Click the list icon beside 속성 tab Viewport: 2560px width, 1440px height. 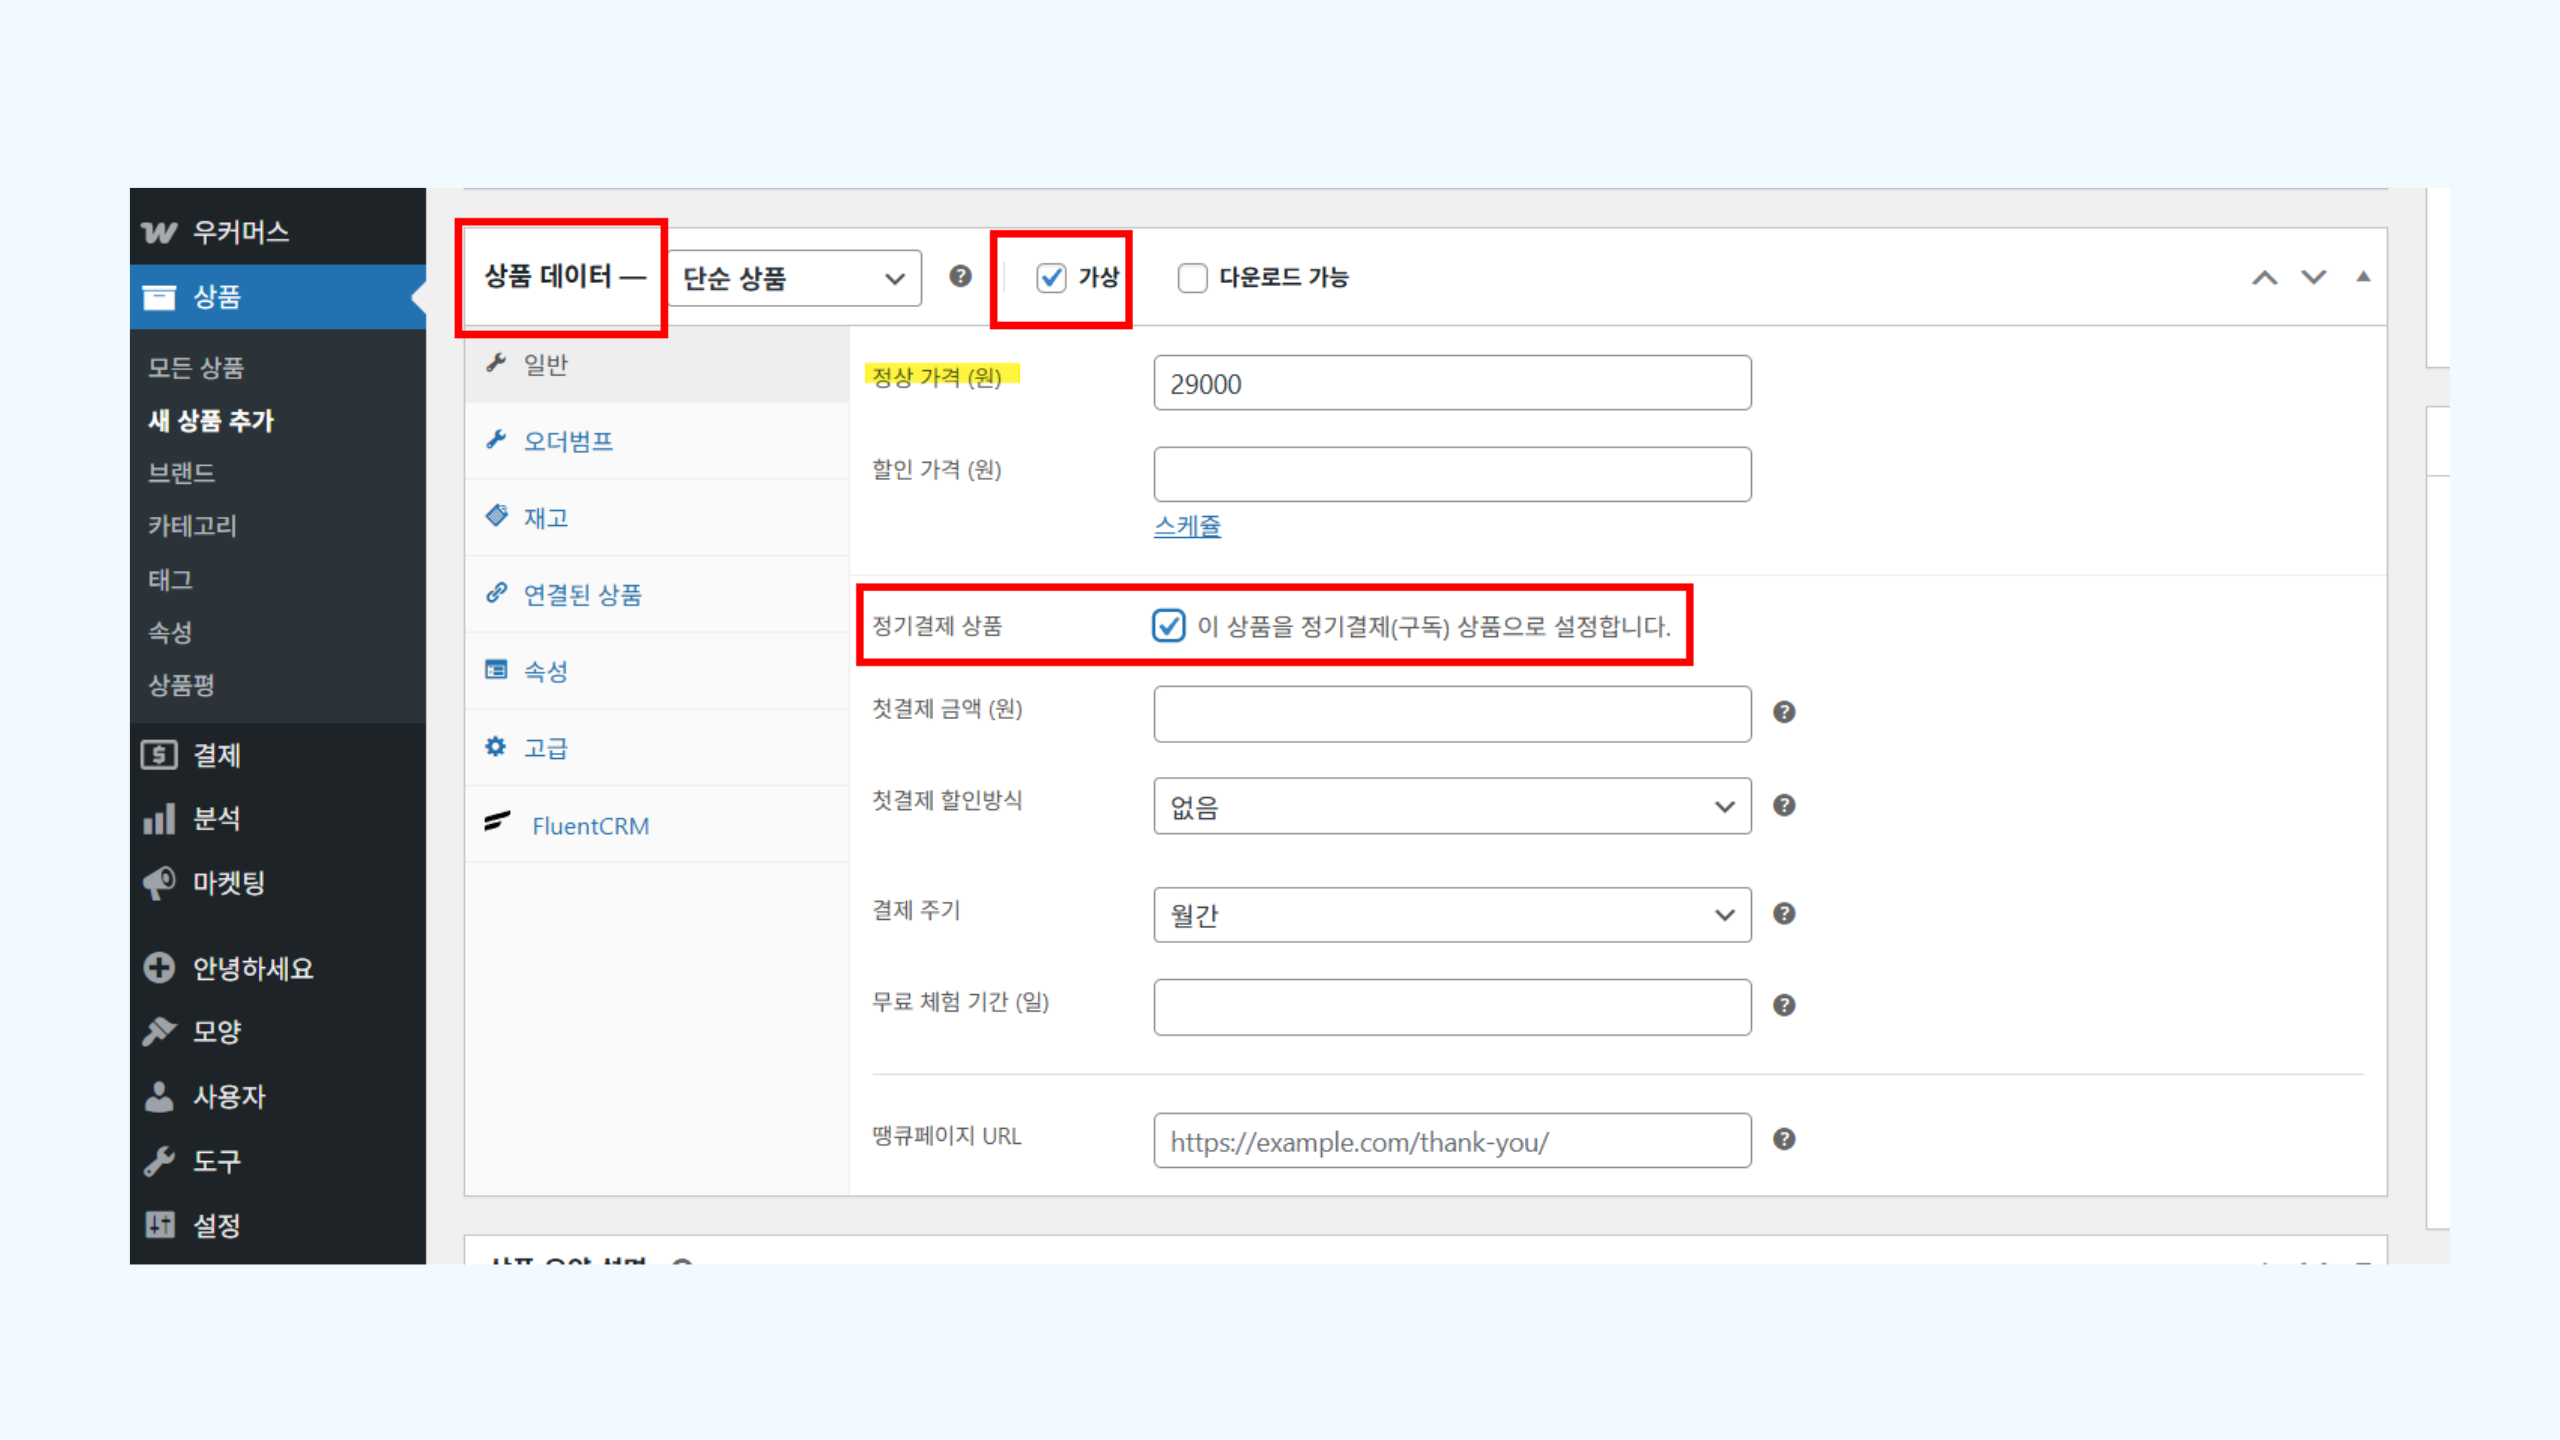(496, 669)
